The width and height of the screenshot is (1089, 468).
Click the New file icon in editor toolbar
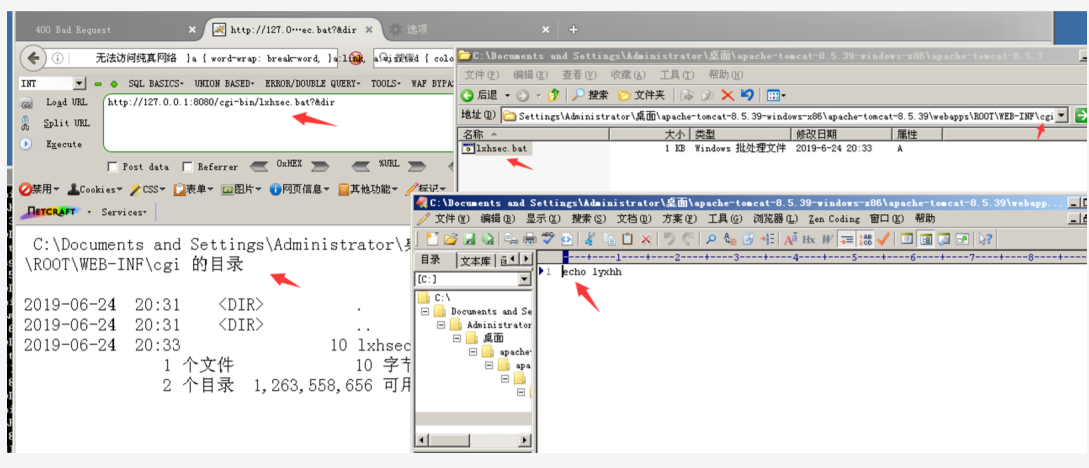[x=432, y=239]
